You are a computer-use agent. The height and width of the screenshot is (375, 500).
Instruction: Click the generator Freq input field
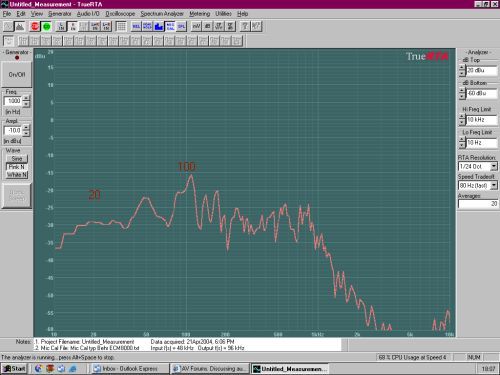(13, 101)
